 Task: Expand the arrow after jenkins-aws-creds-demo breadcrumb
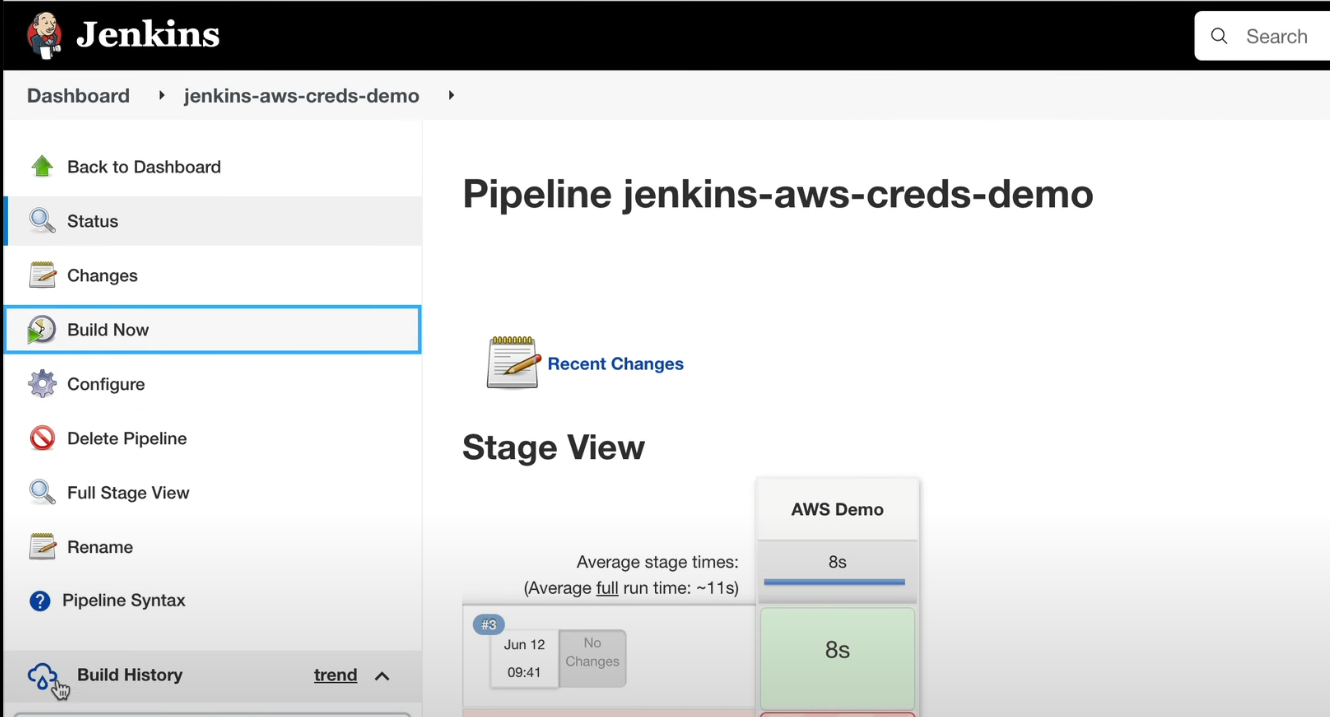click(x=451, y=96)
